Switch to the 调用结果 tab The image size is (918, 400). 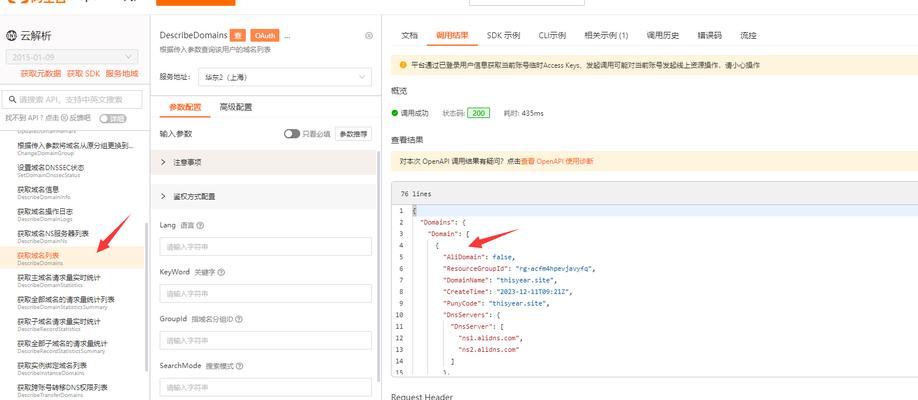[452, 35]
